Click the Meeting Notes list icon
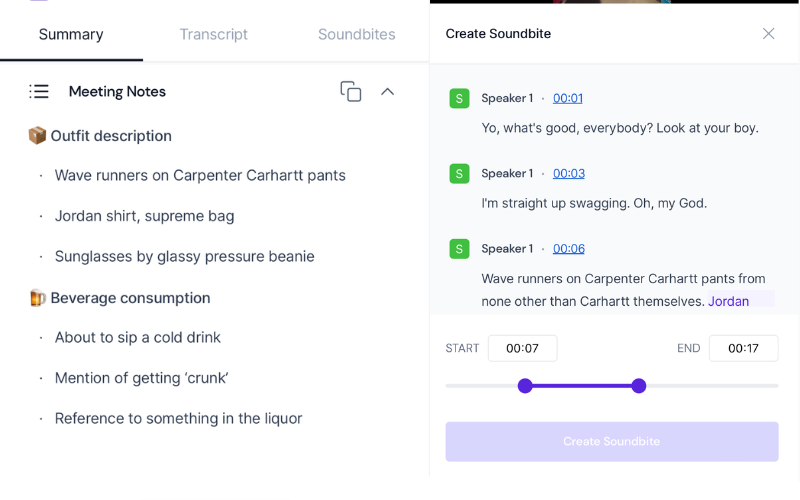Screen dimensions: 800x500 click(x=39, y=92)
